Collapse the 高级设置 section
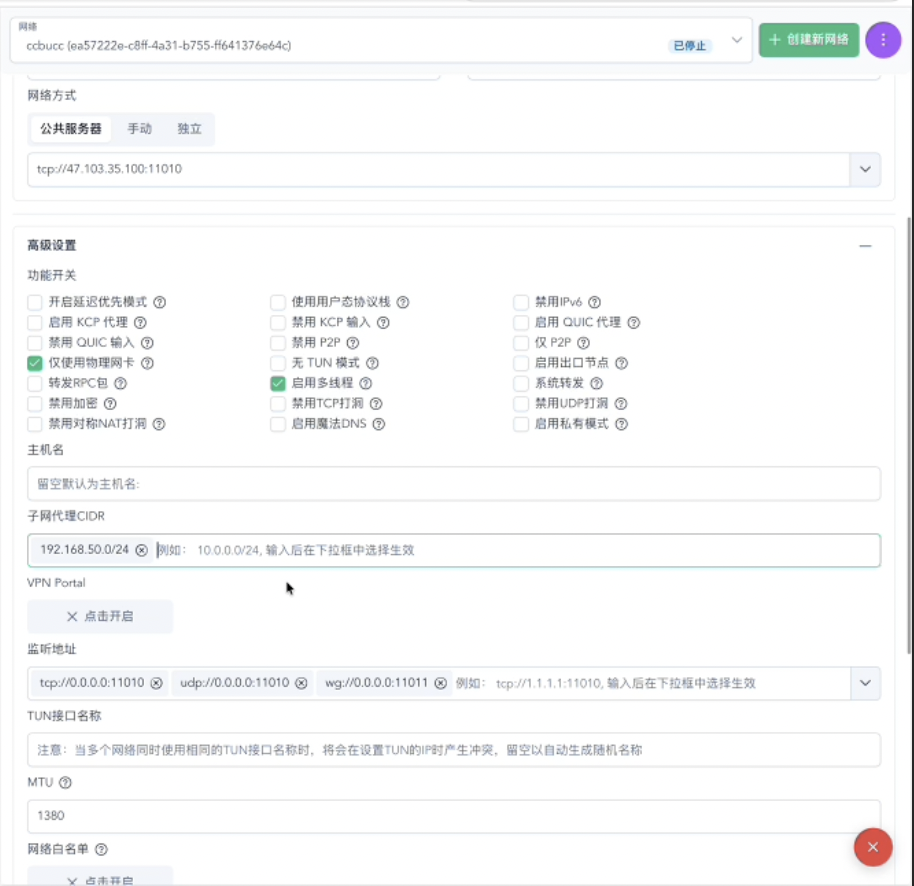Image resolution: width=914 pixels, height=886 pixels. tap(865, 246)
